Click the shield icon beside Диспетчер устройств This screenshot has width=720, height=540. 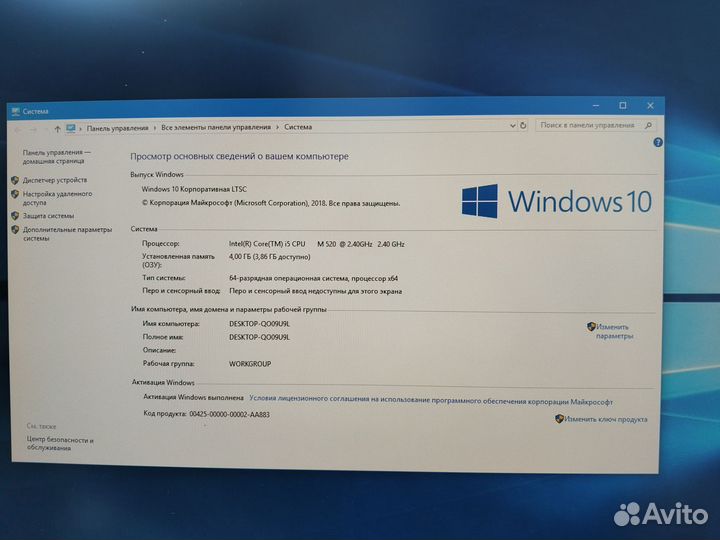click(x=14, y=180)
